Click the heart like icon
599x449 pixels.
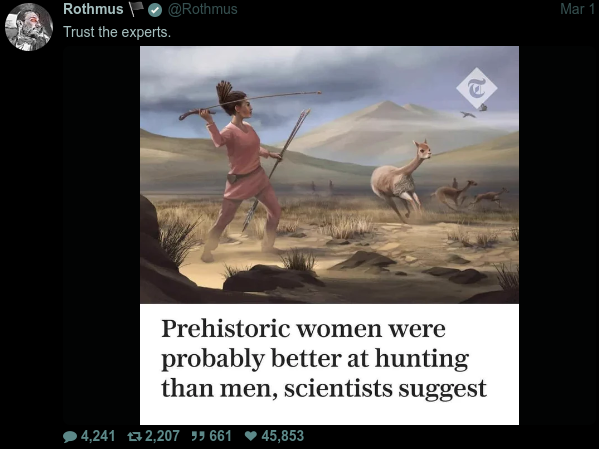coord(251,436)
